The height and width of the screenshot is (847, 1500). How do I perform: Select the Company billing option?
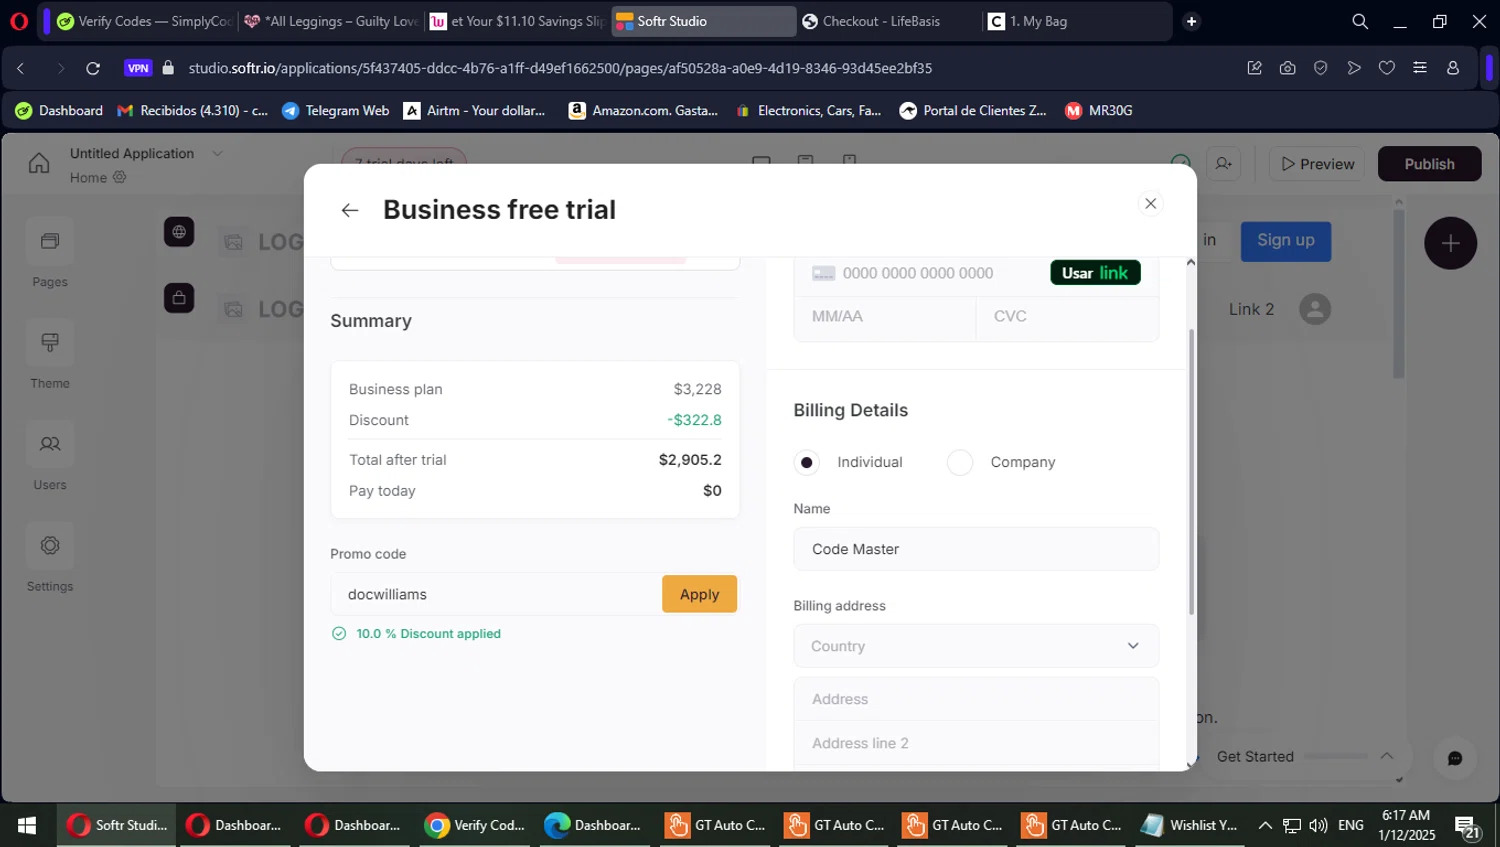pyautogui.click(x=960, y=462)
